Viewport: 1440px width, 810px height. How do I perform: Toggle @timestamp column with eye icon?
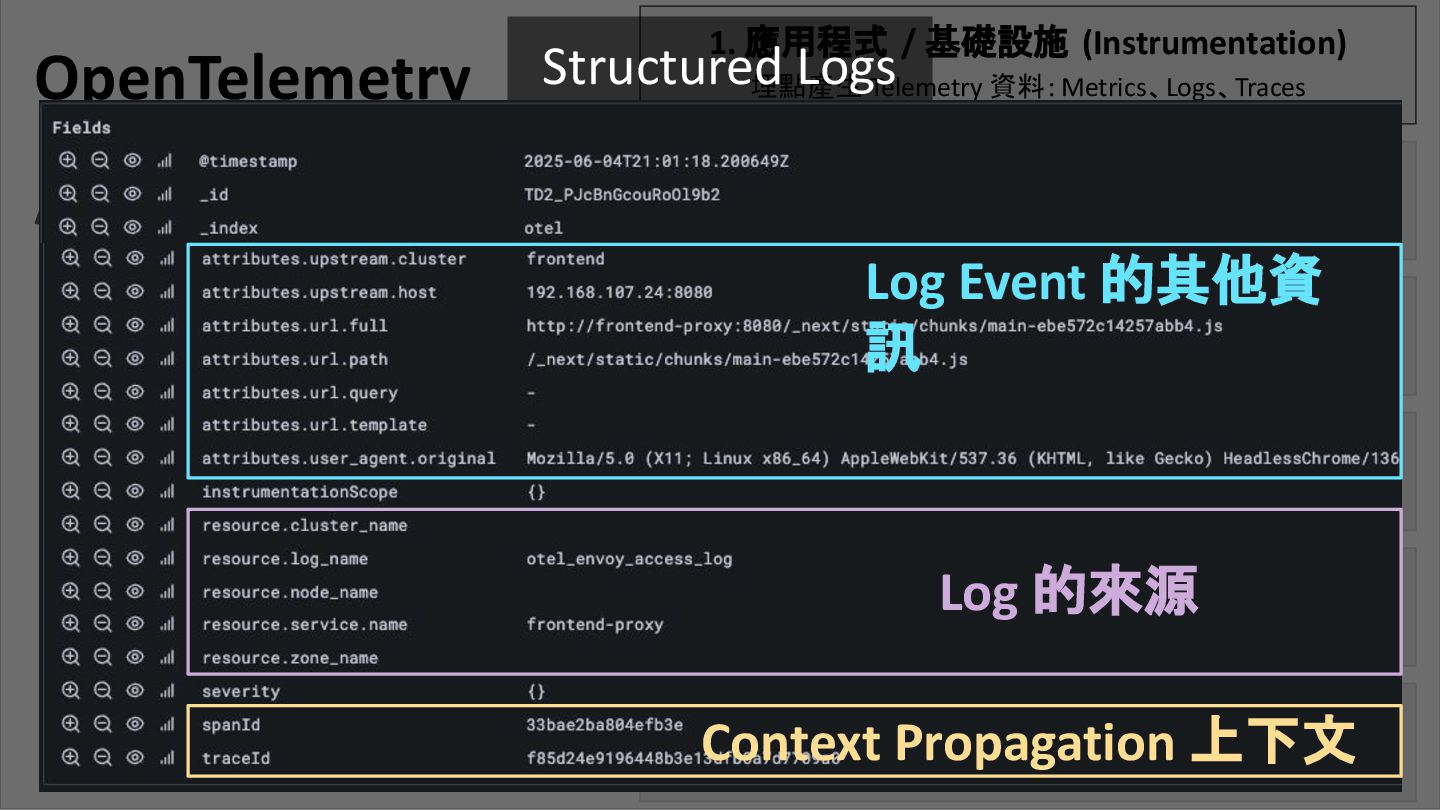click(132, 161)
